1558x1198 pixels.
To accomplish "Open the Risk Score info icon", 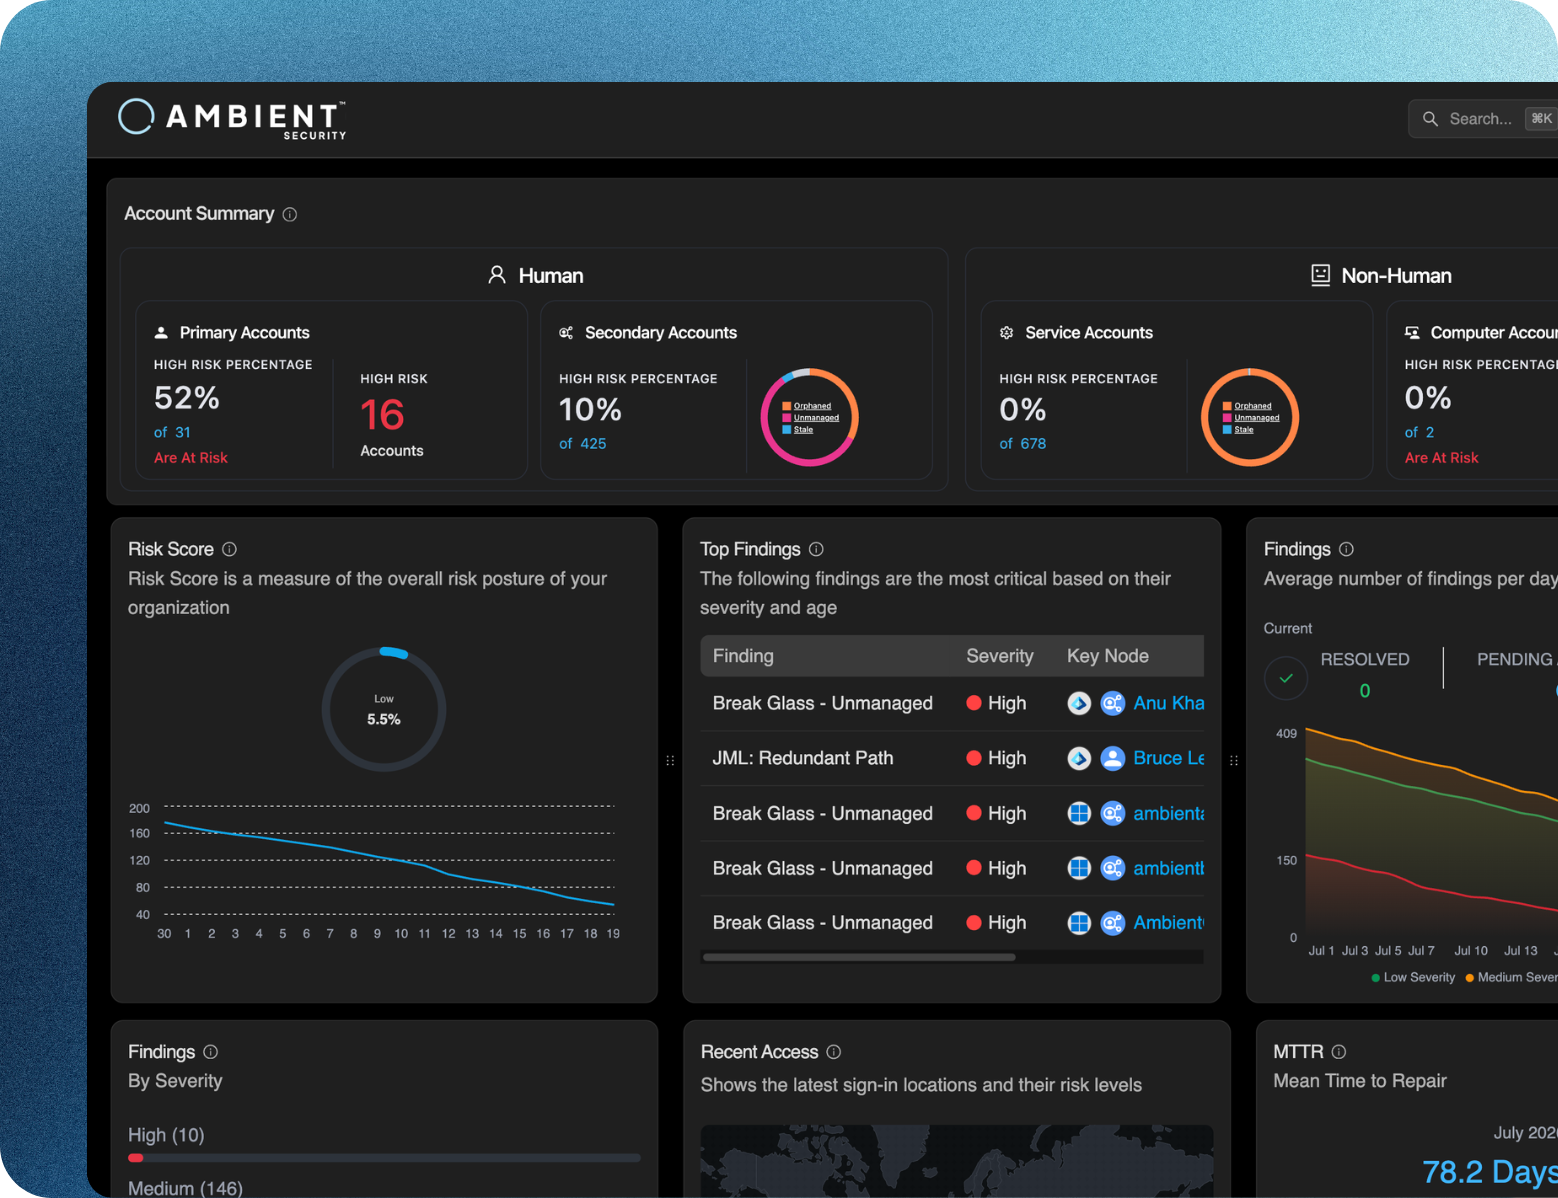I will (229, 549).
